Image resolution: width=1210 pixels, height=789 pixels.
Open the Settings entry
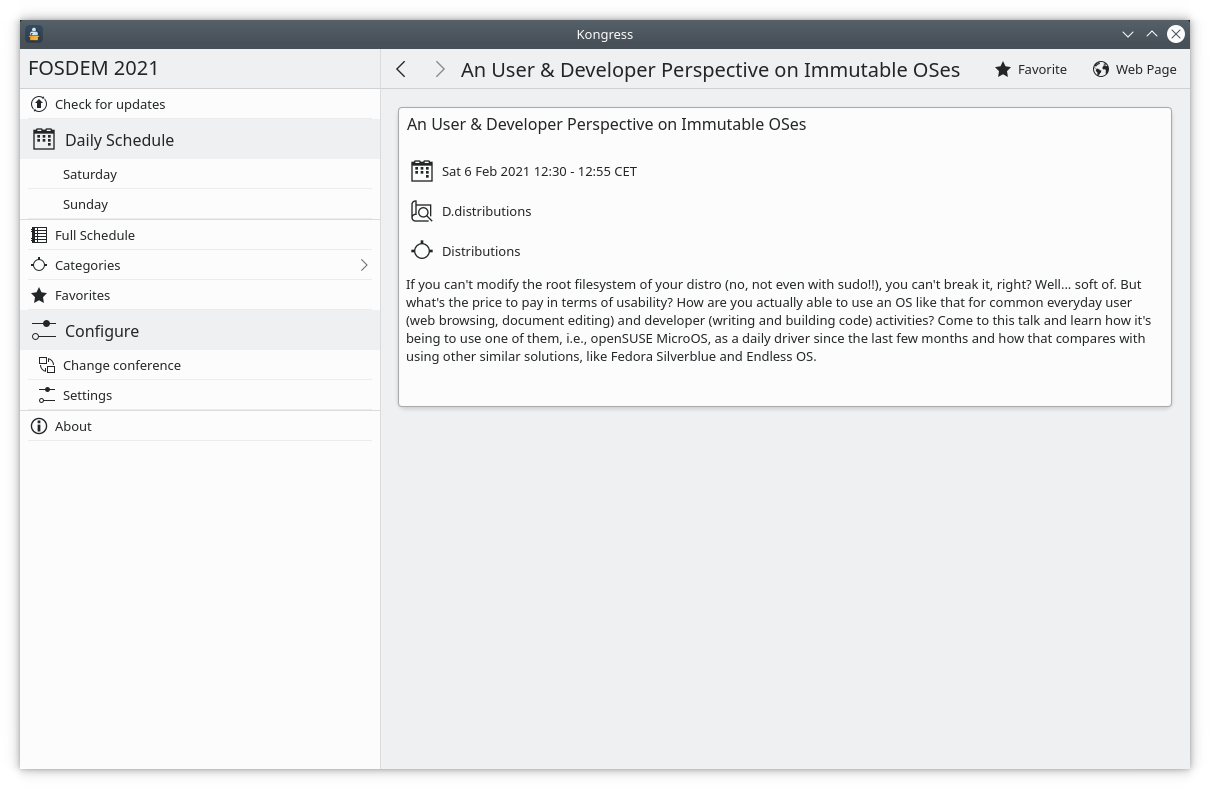coord(87,395)
